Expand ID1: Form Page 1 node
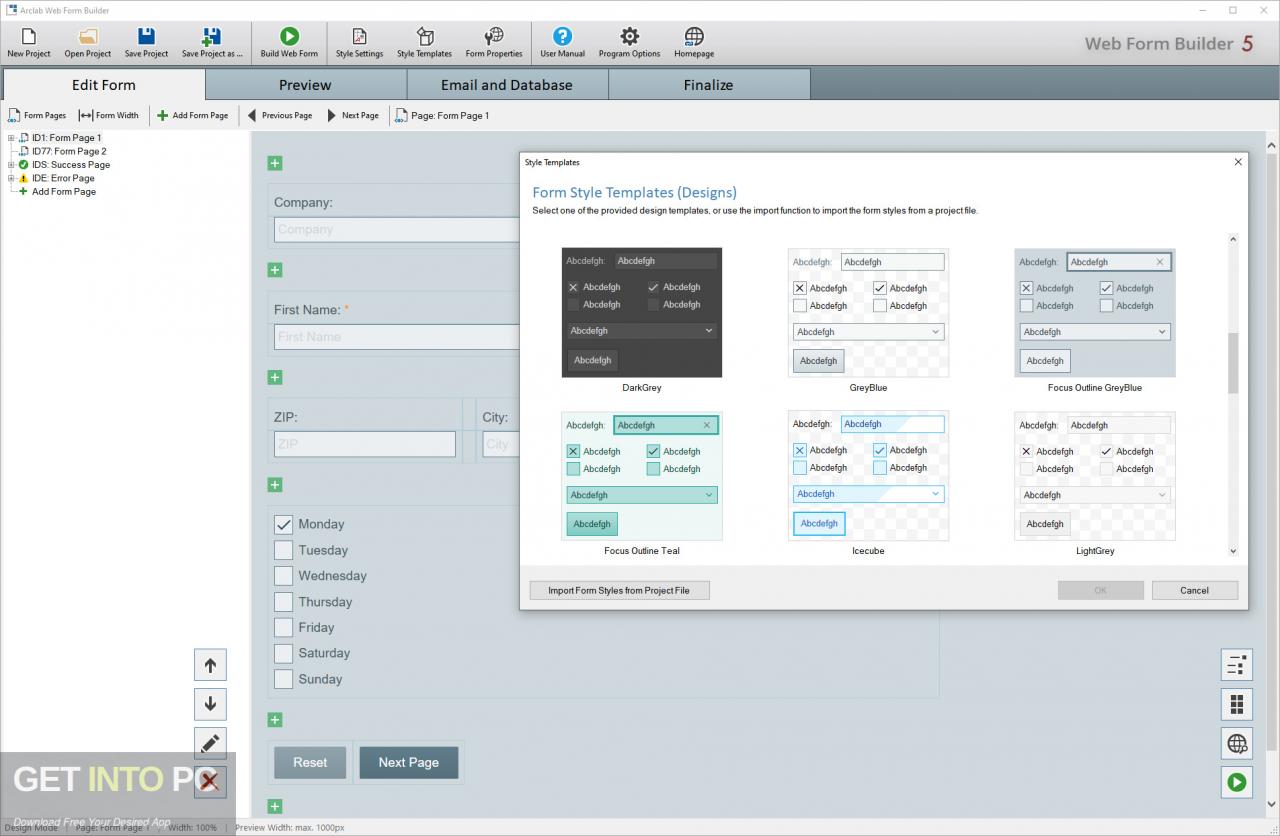Viewport: 1280px width, 836px height. (x=11, y=138)
